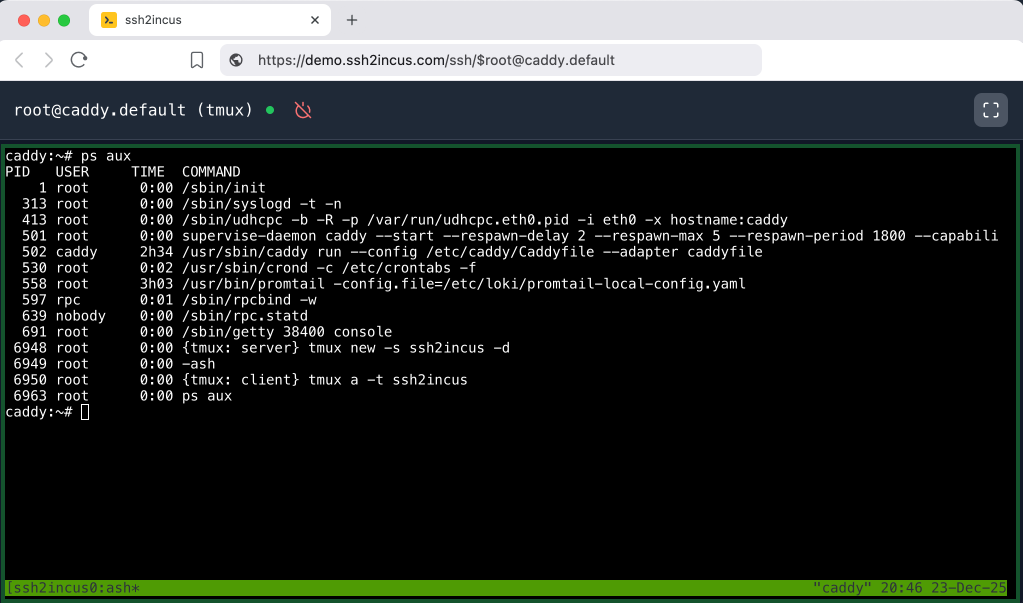Focus the terminal prompt after ps aux output

coord(84,411)
